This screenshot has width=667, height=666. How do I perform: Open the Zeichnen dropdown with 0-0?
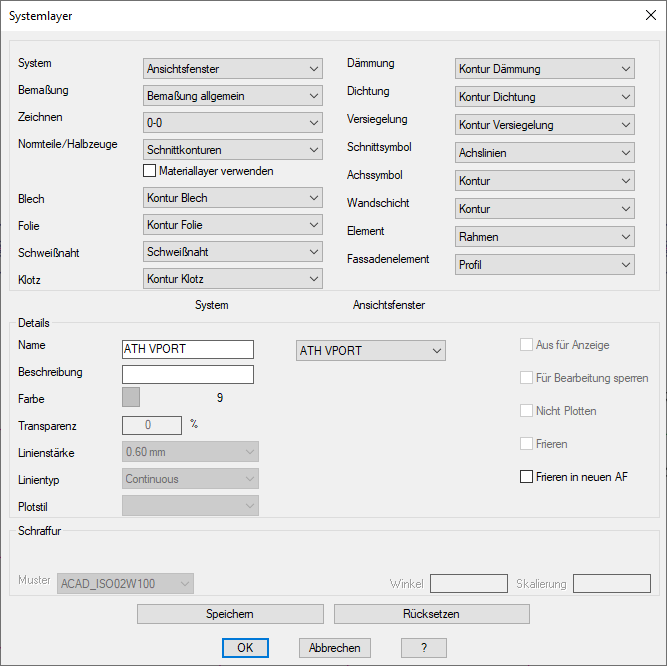(232, 123)
